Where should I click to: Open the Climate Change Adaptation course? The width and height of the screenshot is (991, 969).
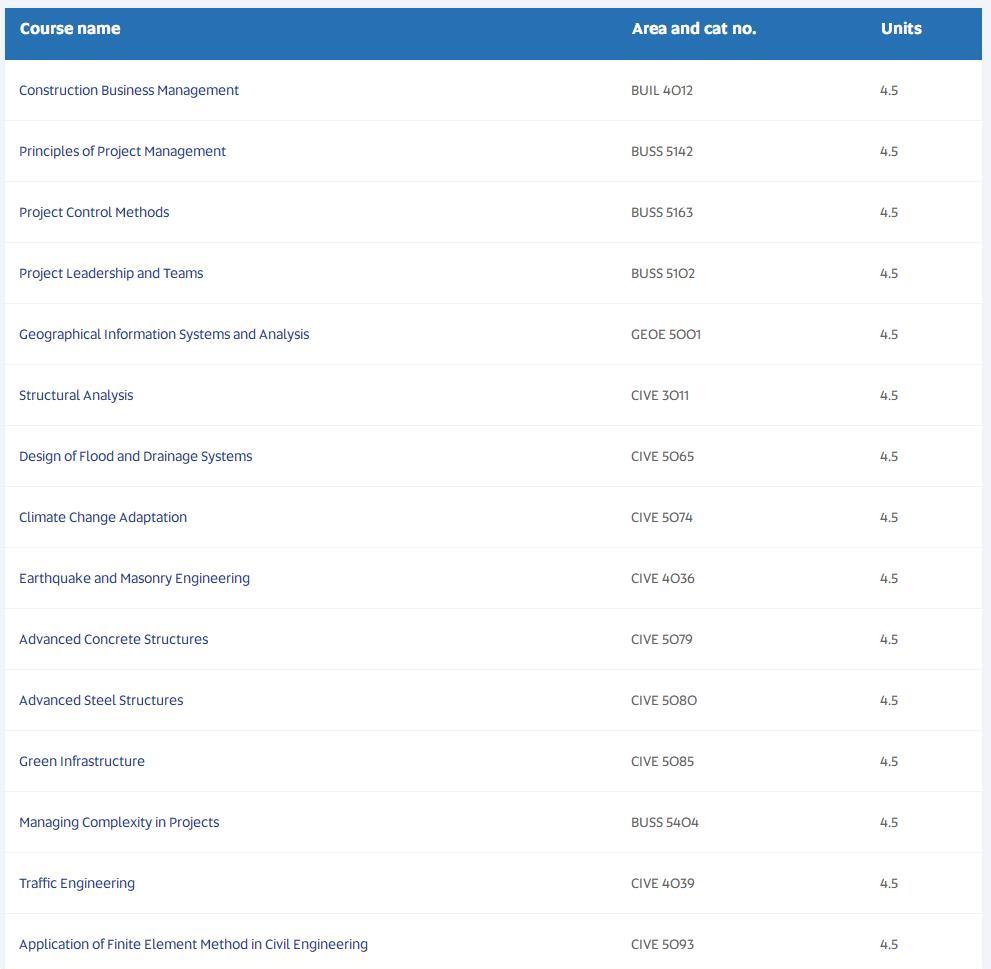tap(103, 518)
